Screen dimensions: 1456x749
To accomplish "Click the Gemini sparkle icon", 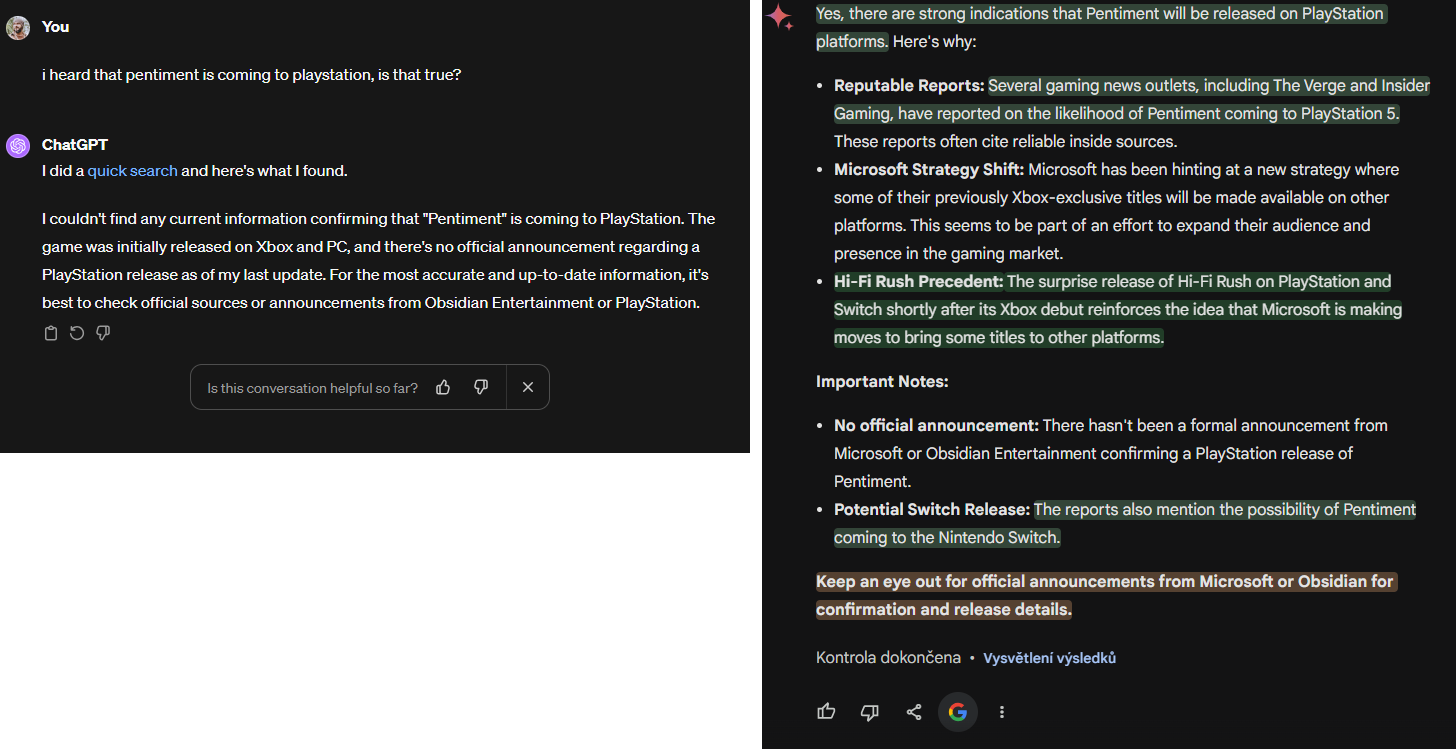I will [x=780, y=16].
